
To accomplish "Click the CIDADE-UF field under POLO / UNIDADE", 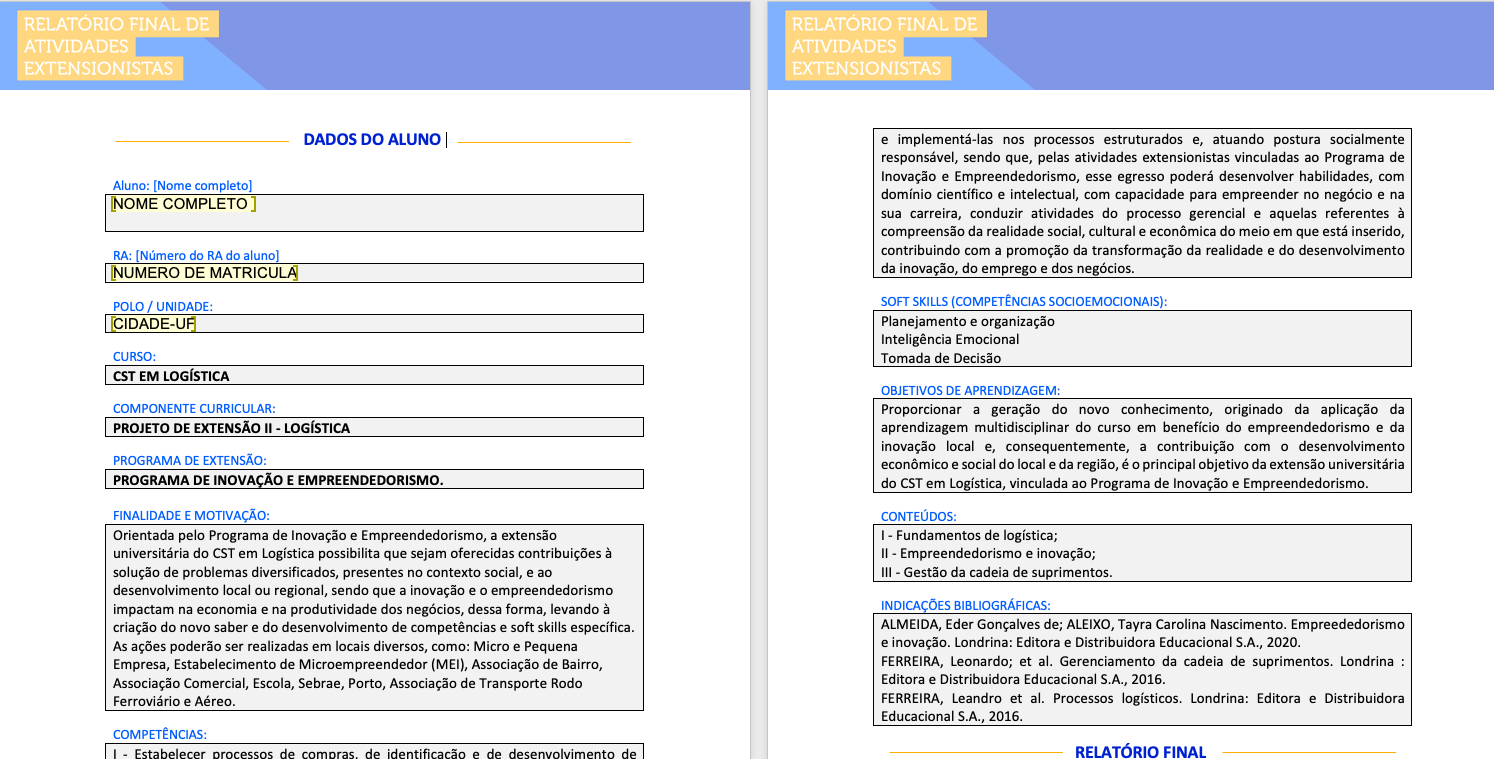I will click(374, 324).
